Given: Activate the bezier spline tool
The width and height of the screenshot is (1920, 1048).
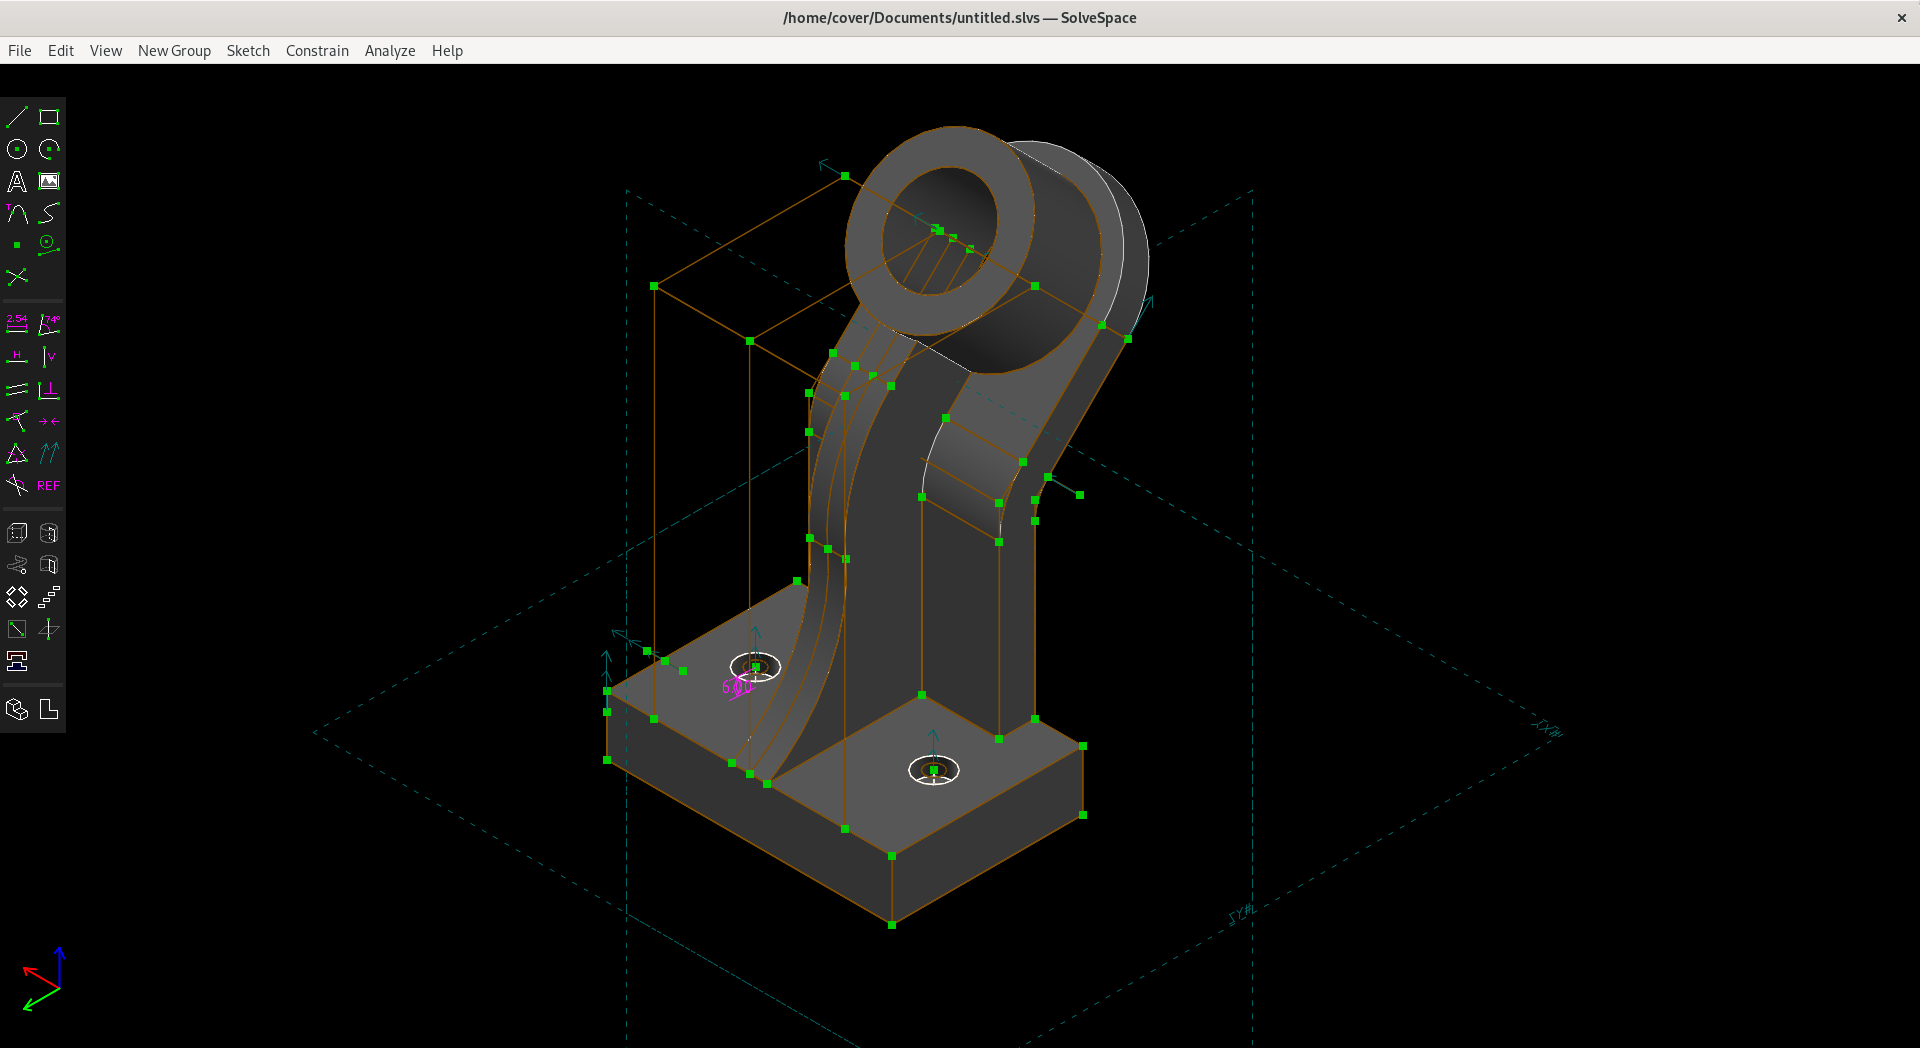Looking at the screenshot, I should tap(49, 214).
